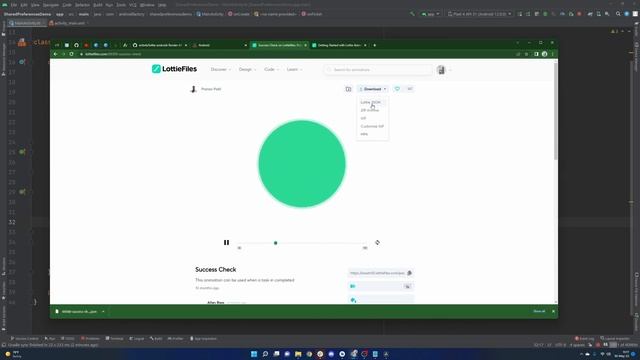This screenshot has height=360, width=640.
Task: Open Windows taskbar search
Action: tap(265, 354)
